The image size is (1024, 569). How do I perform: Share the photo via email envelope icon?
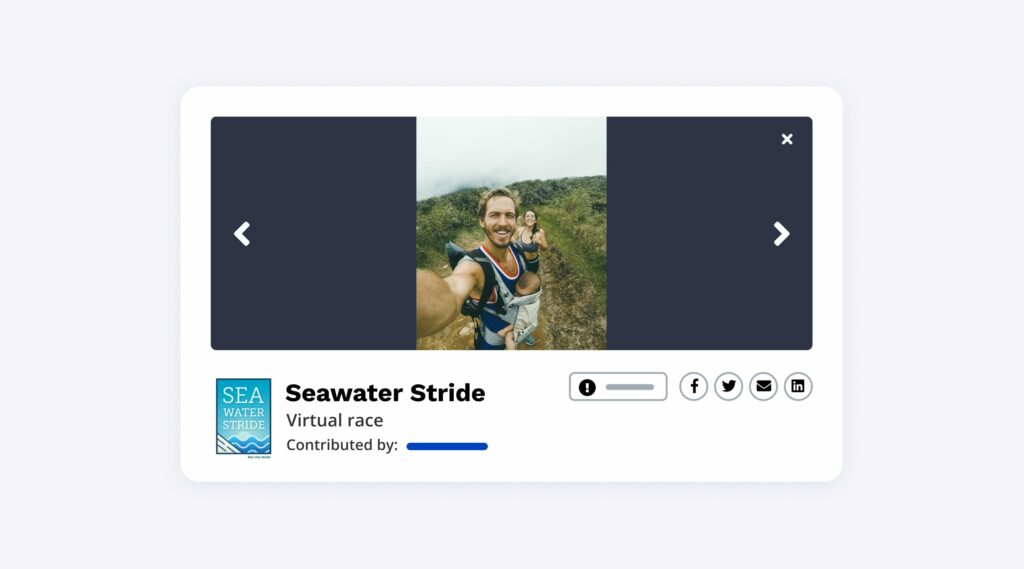[763, 387]
